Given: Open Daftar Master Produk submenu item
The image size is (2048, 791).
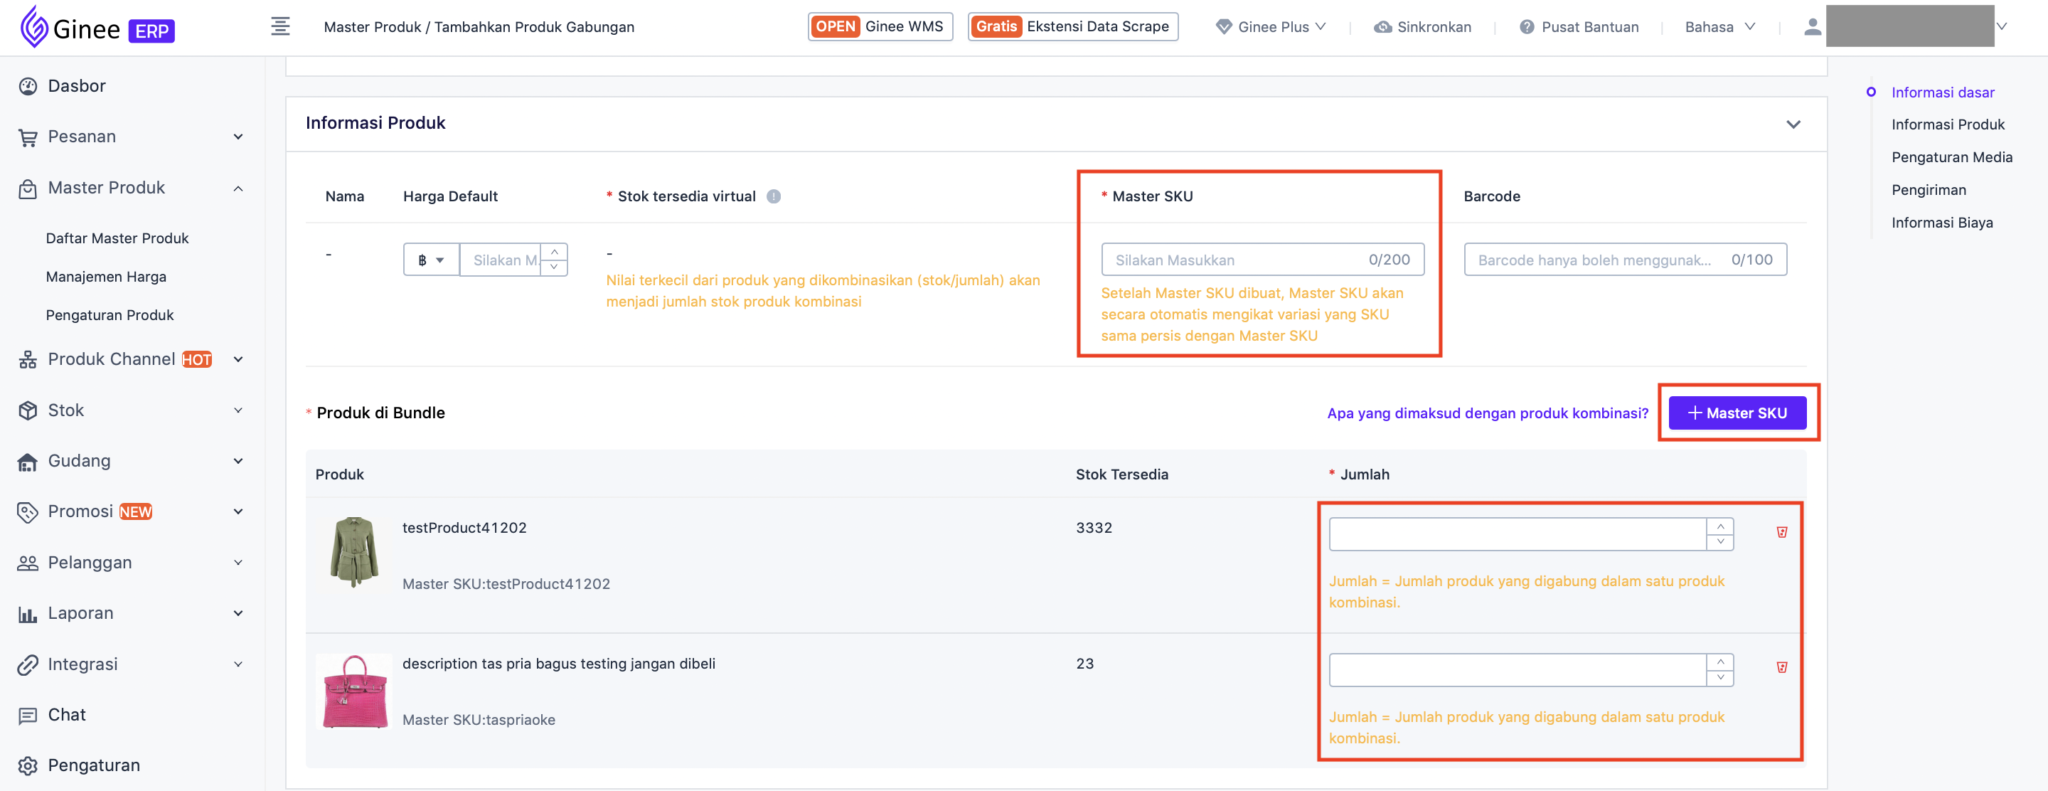Looking at the screenshot, I should pos(117,238).
